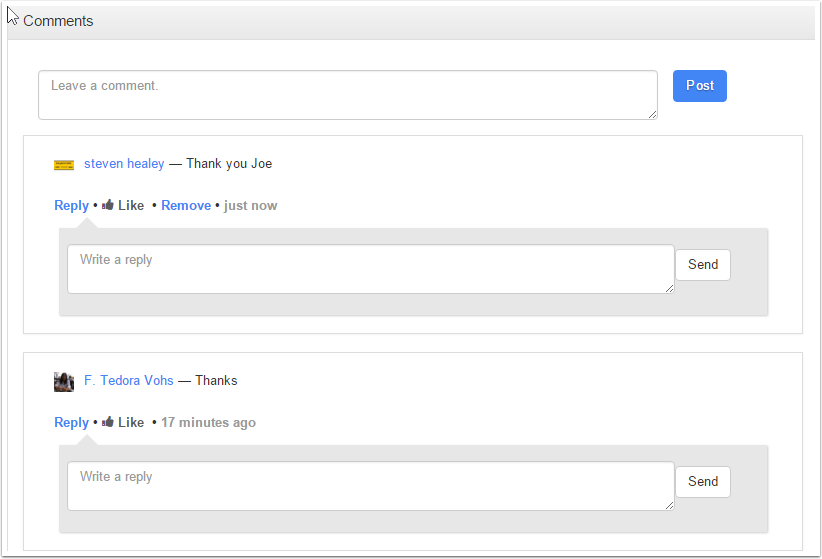Send reply to F. Tedora Vohs's comment
Screen dimensions: 822x559
[703, 482]
